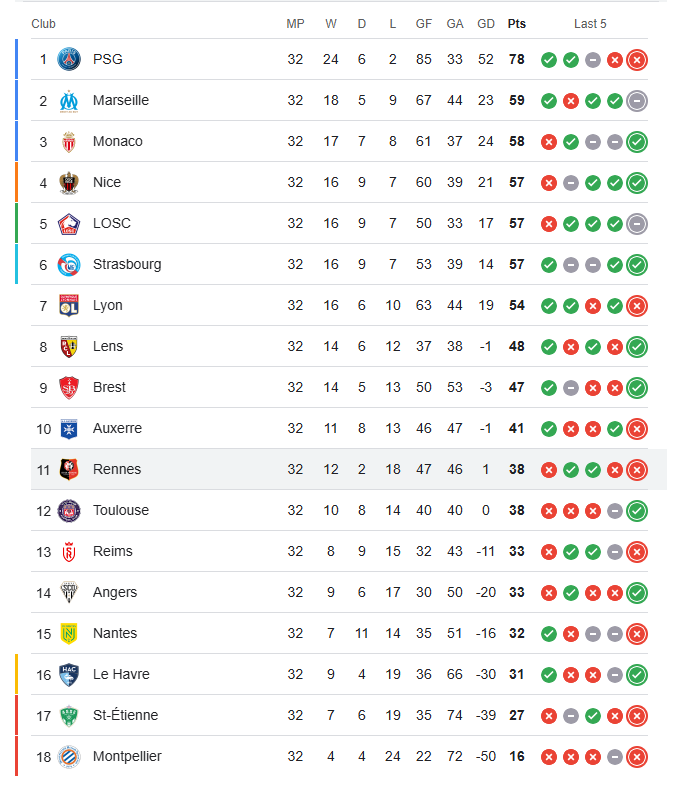Click the Monaco club crest
This screenshot has width=677, height=786.
[x=69, y=141]
